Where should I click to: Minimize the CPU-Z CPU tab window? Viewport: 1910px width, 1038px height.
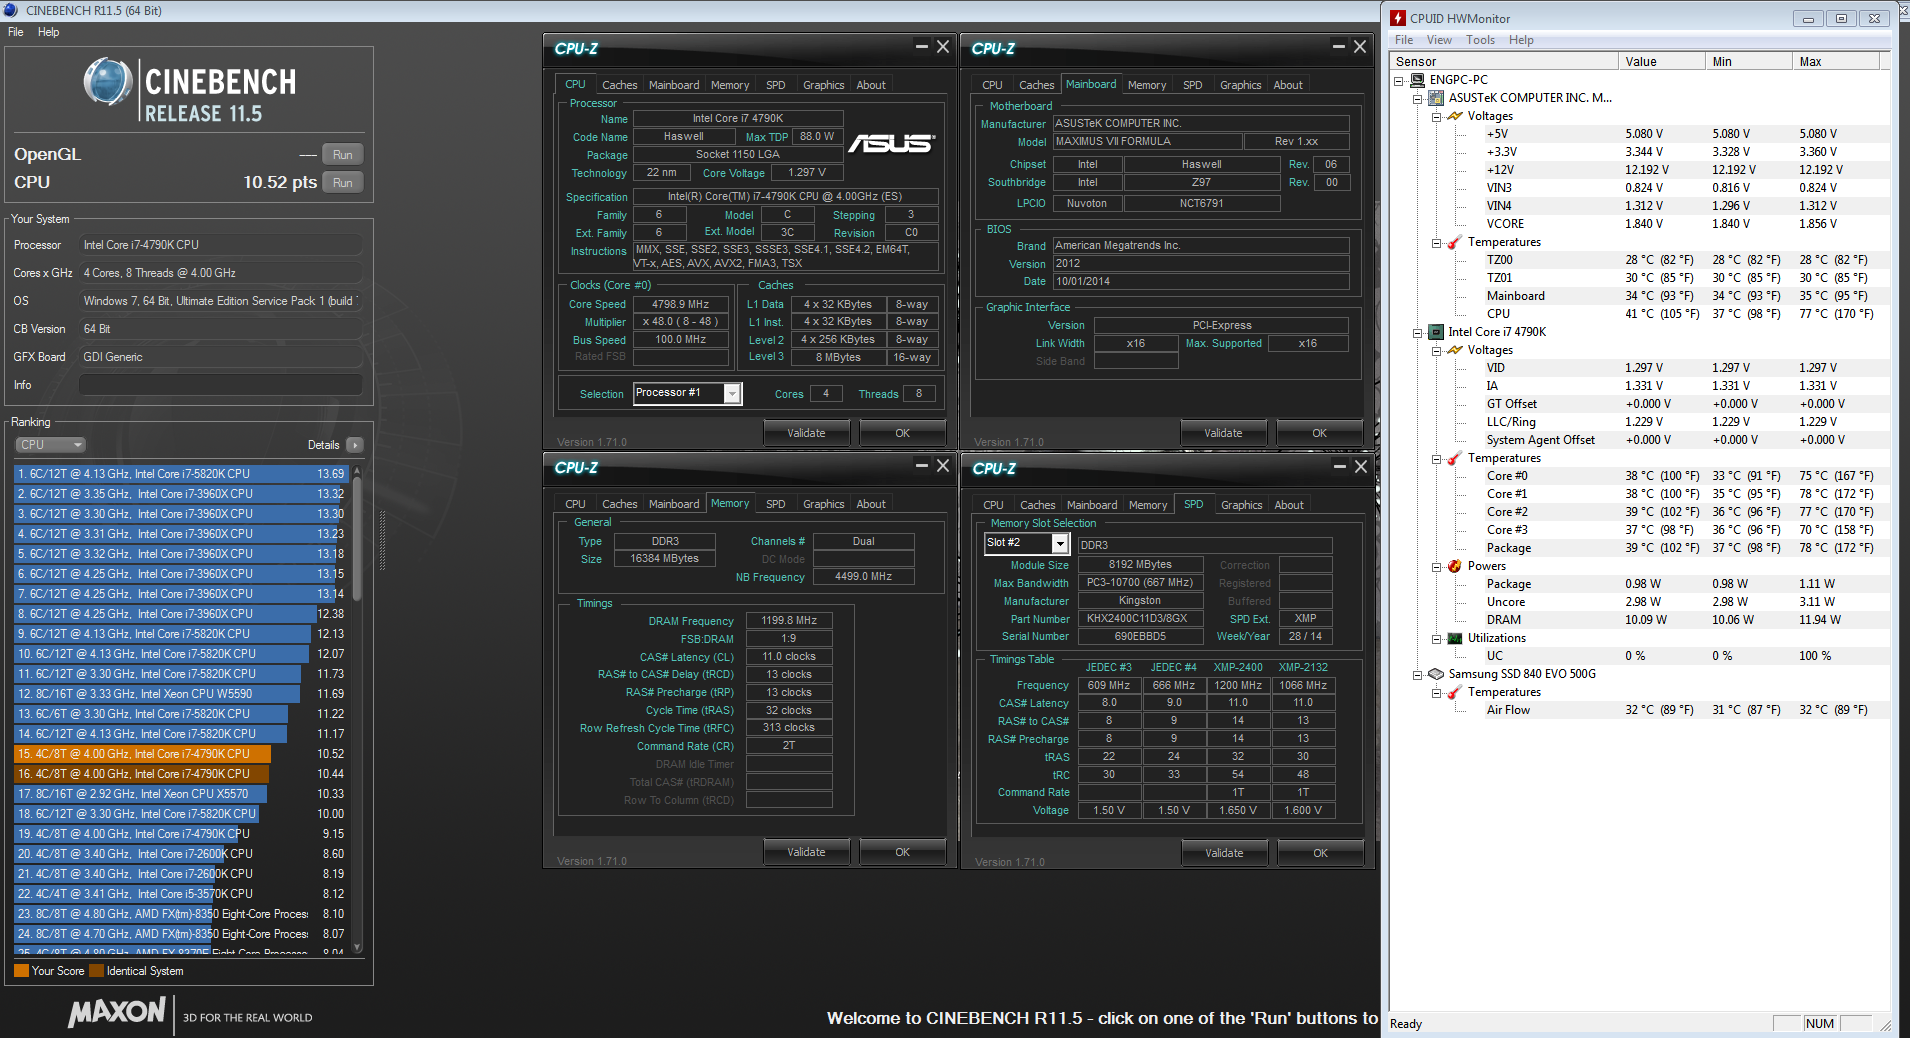point(922,46)
